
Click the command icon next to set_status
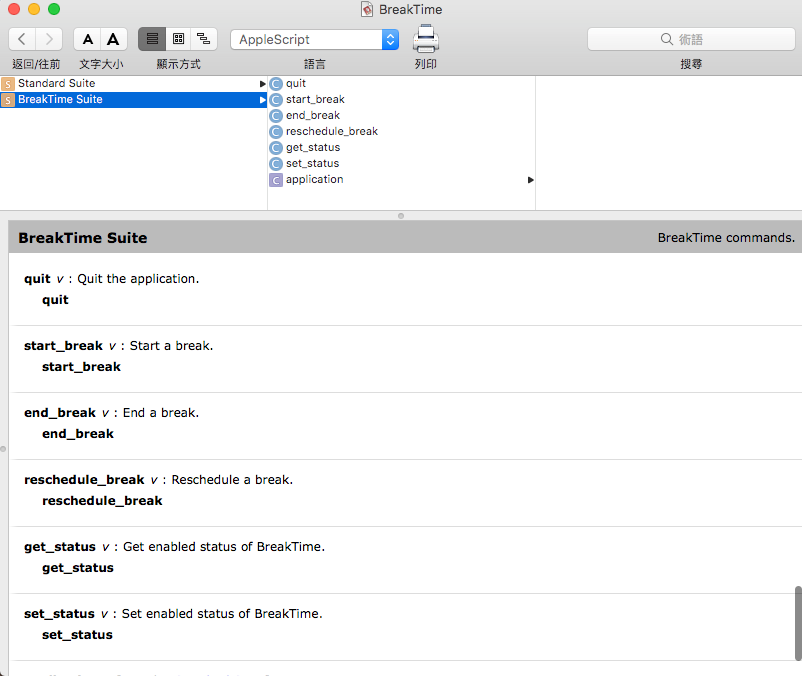pyautogui.click(x=276, y=164)
